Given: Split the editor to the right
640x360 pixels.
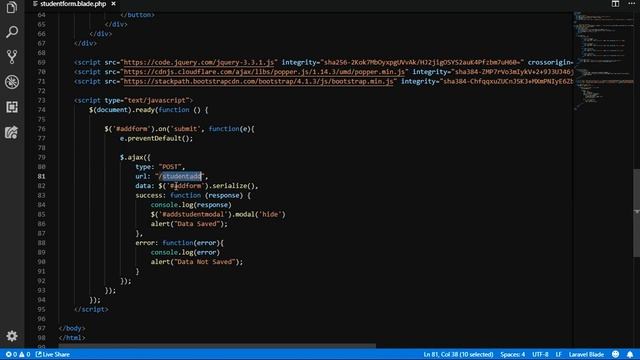Looking at the screenshot, I should [x=615, y=4].
